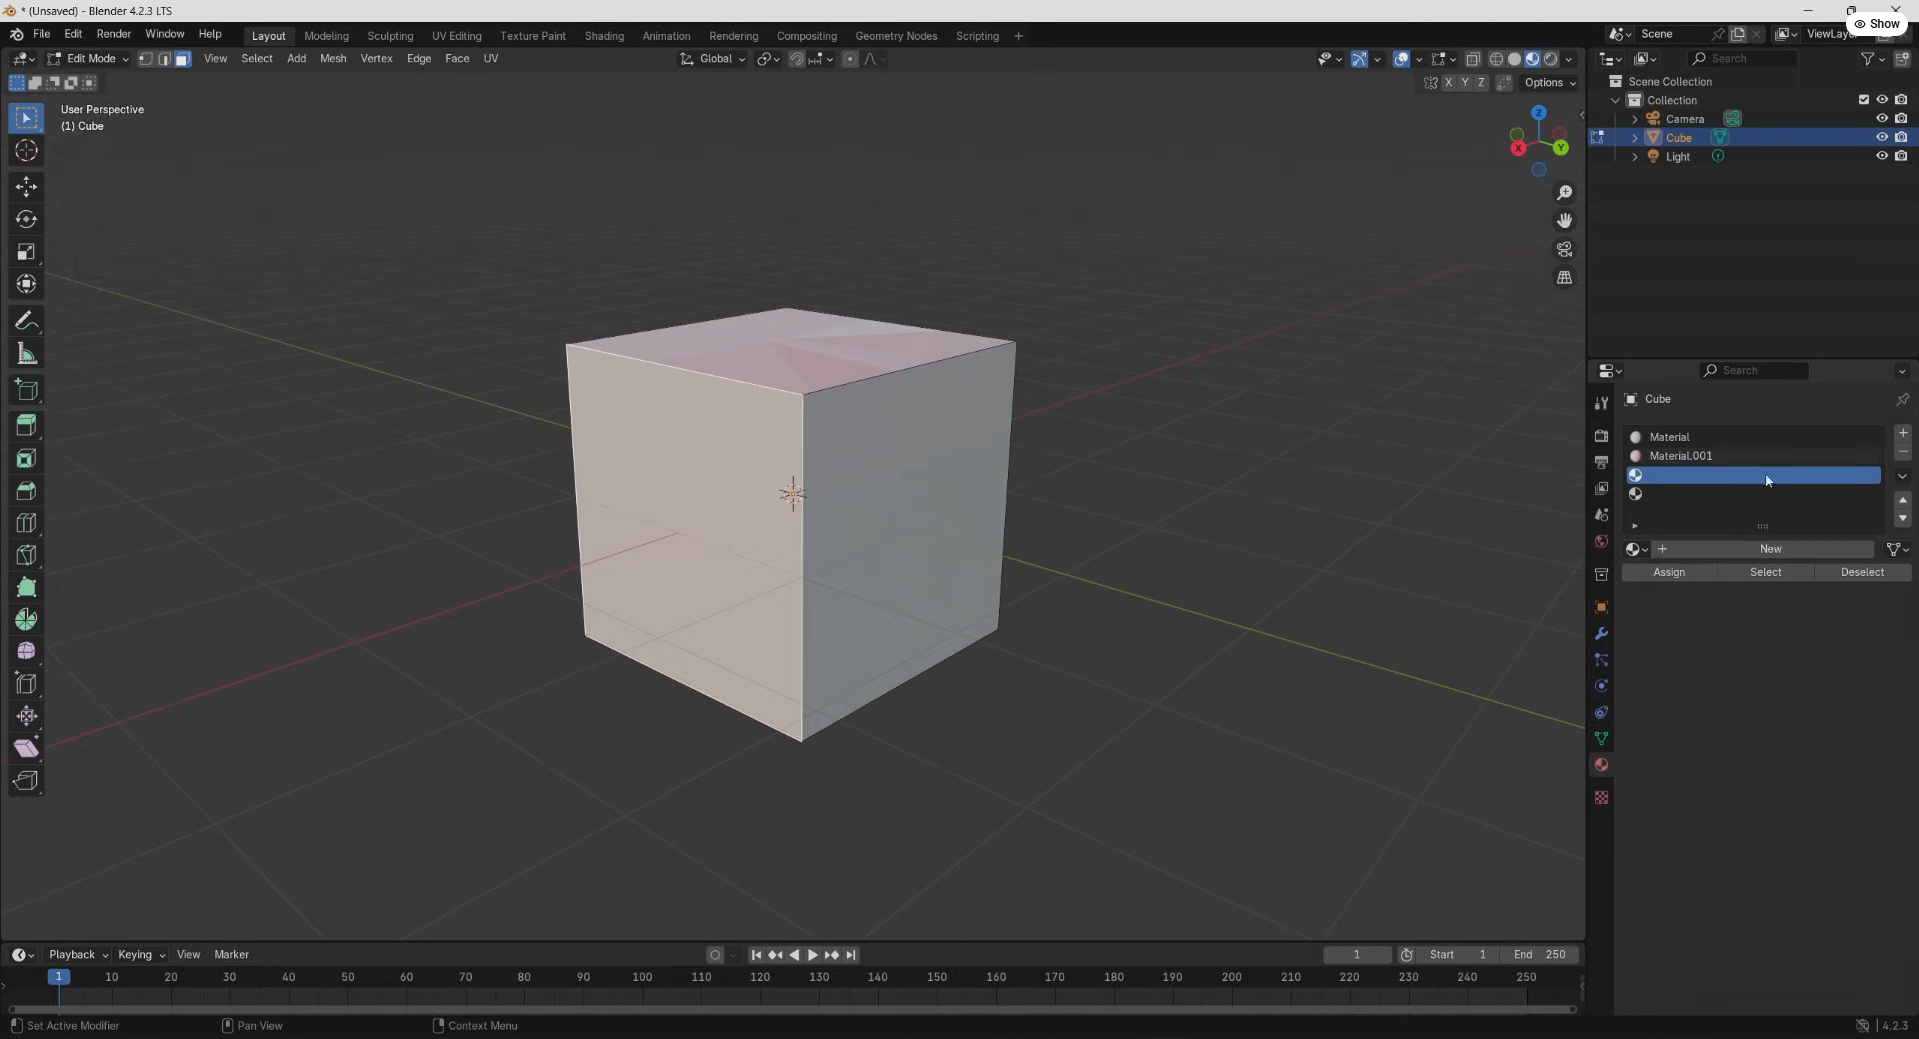The height and width of the screenshot is (1039, 1919).
Task: Toggle camera view in viewport
Action: (x=1564, y=249)
